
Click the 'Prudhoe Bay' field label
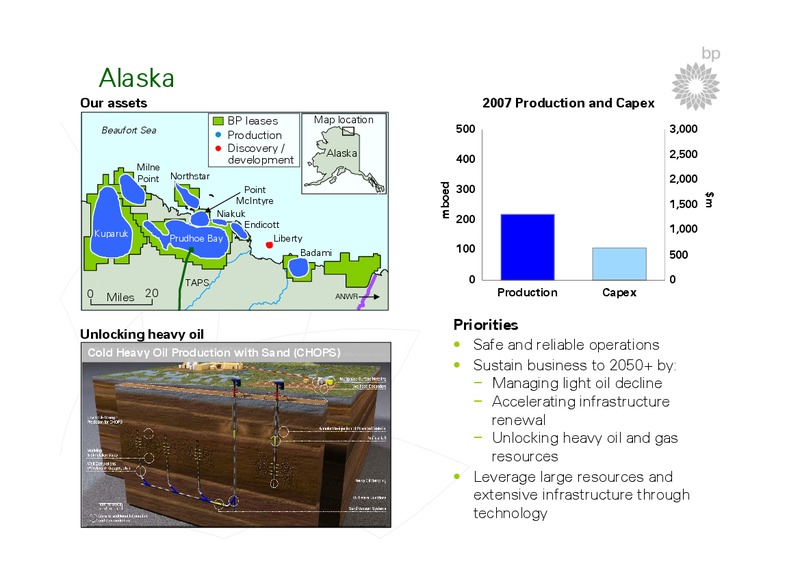[196, 238]
